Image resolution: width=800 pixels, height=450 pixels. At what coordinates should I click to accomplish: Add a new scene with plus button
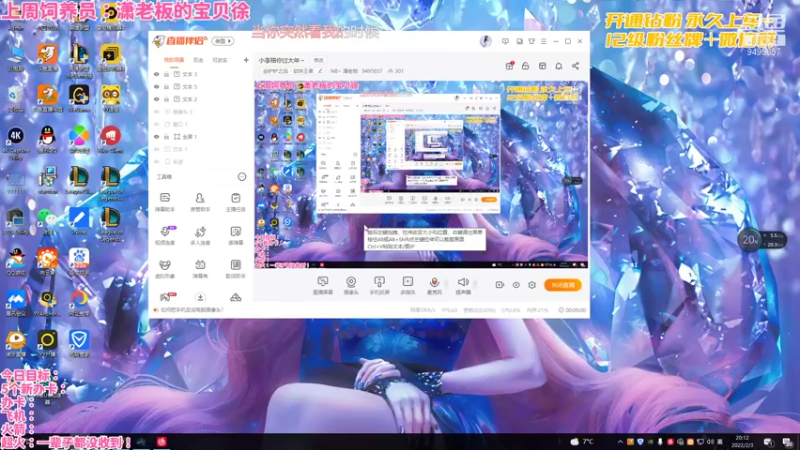[246, 60]
